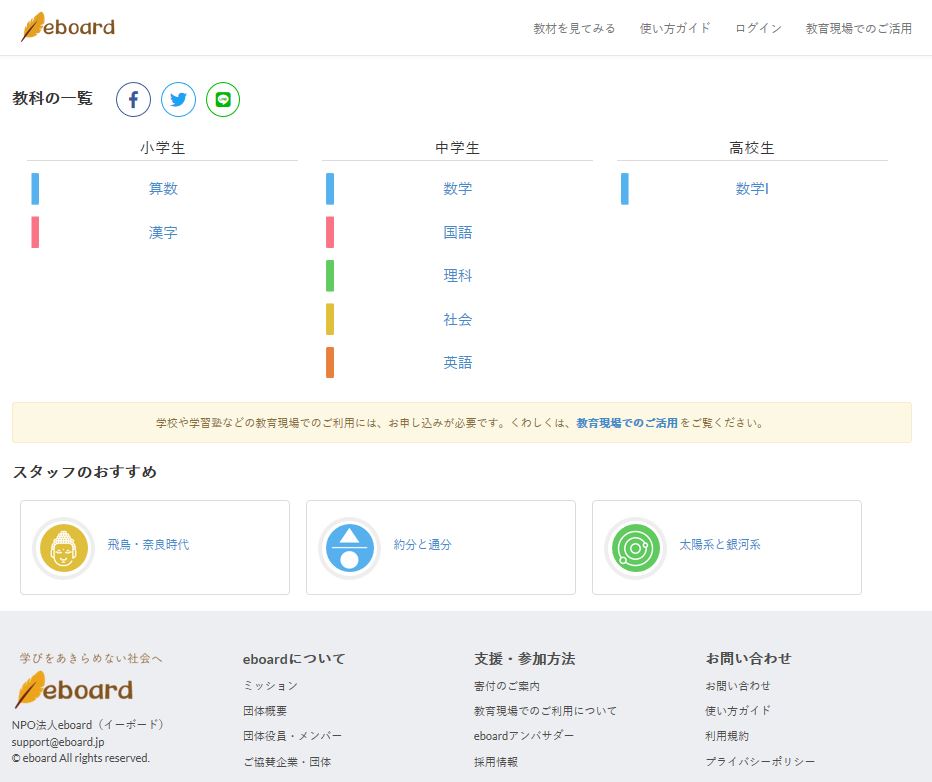The height and width of the screenshot is (782, 932).
Task: Click the Buddha icon for 飛鳥・奈良時代
Action: coord(63,548)
